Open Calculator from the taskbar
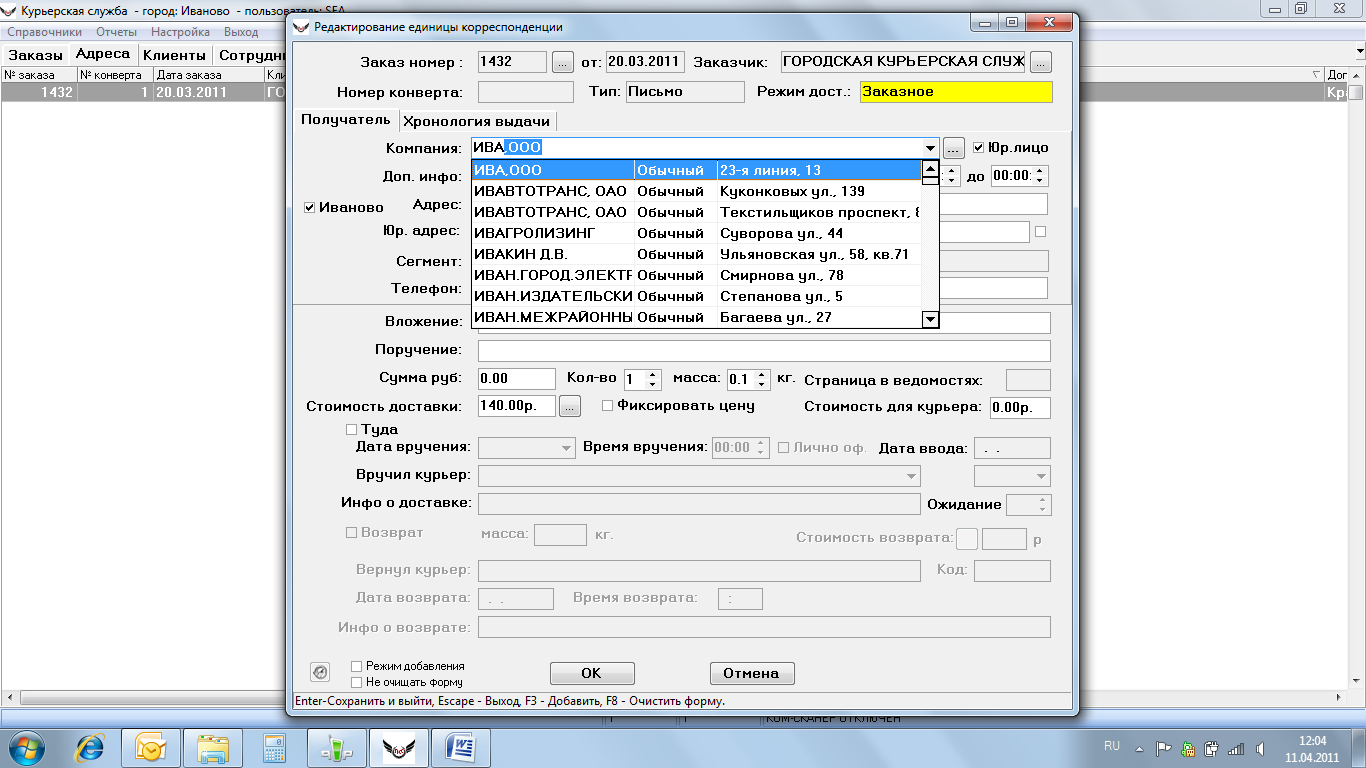This screenshot has width=1366, height=768. (274, 746)
